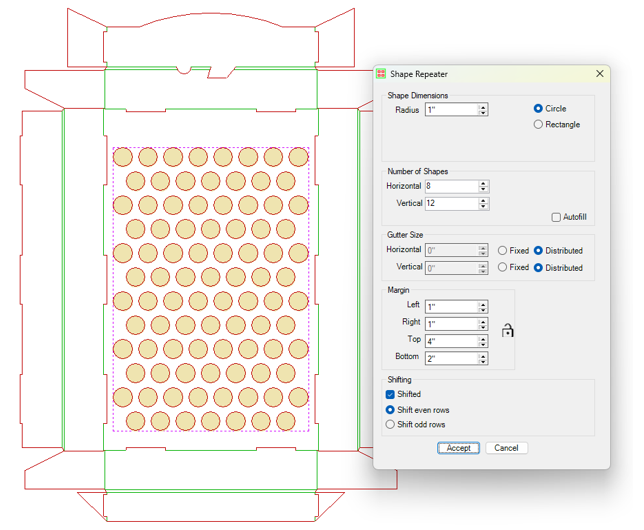Toggle the margin lock icon

[x=507, y=330]
